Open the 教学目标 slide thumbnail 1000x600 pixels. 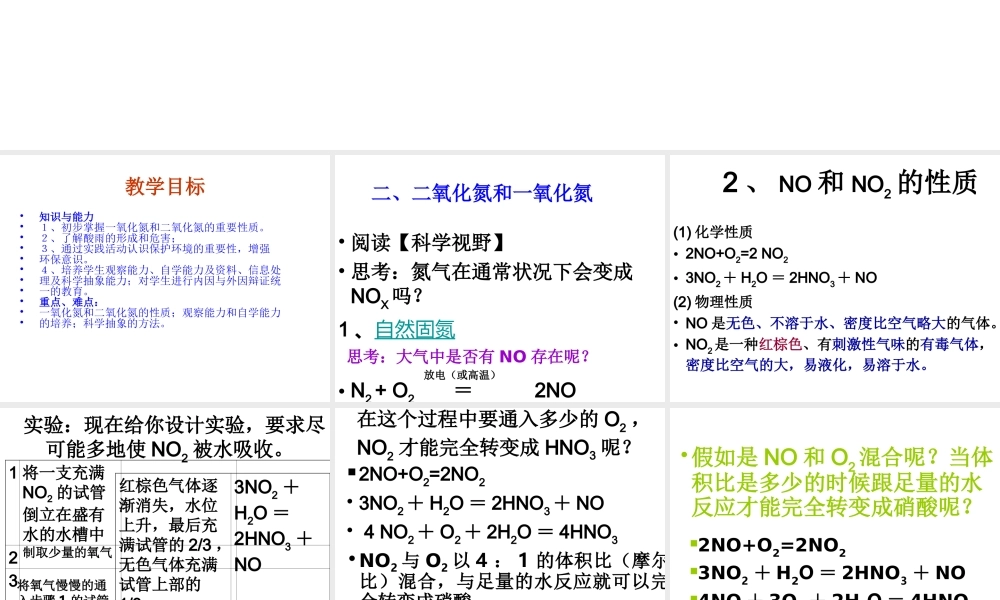[165, 278]
